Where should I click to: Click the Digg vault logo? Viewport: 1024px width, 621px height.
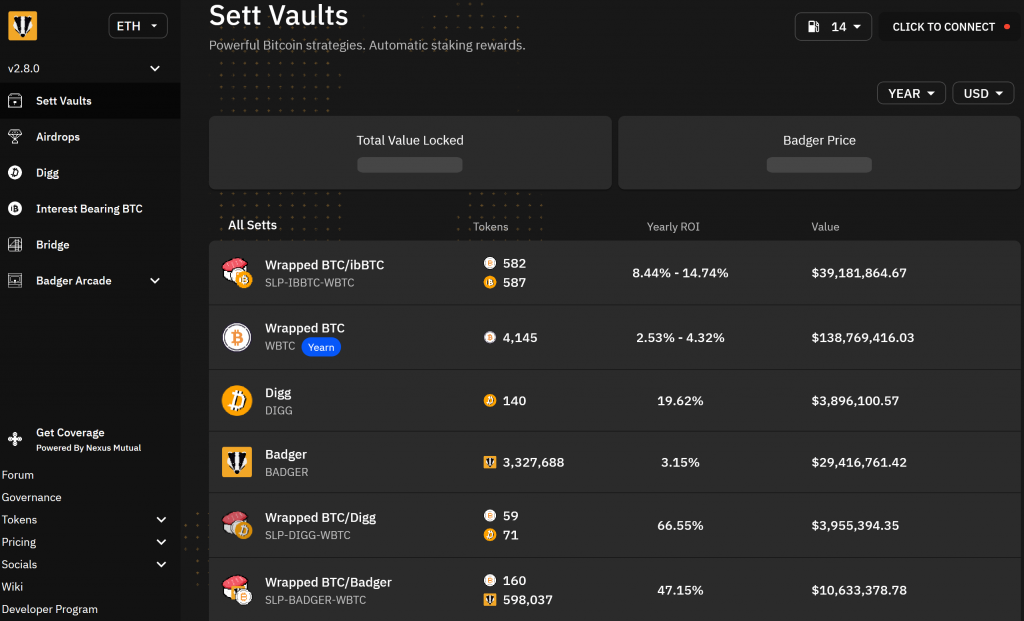point(236,400)
